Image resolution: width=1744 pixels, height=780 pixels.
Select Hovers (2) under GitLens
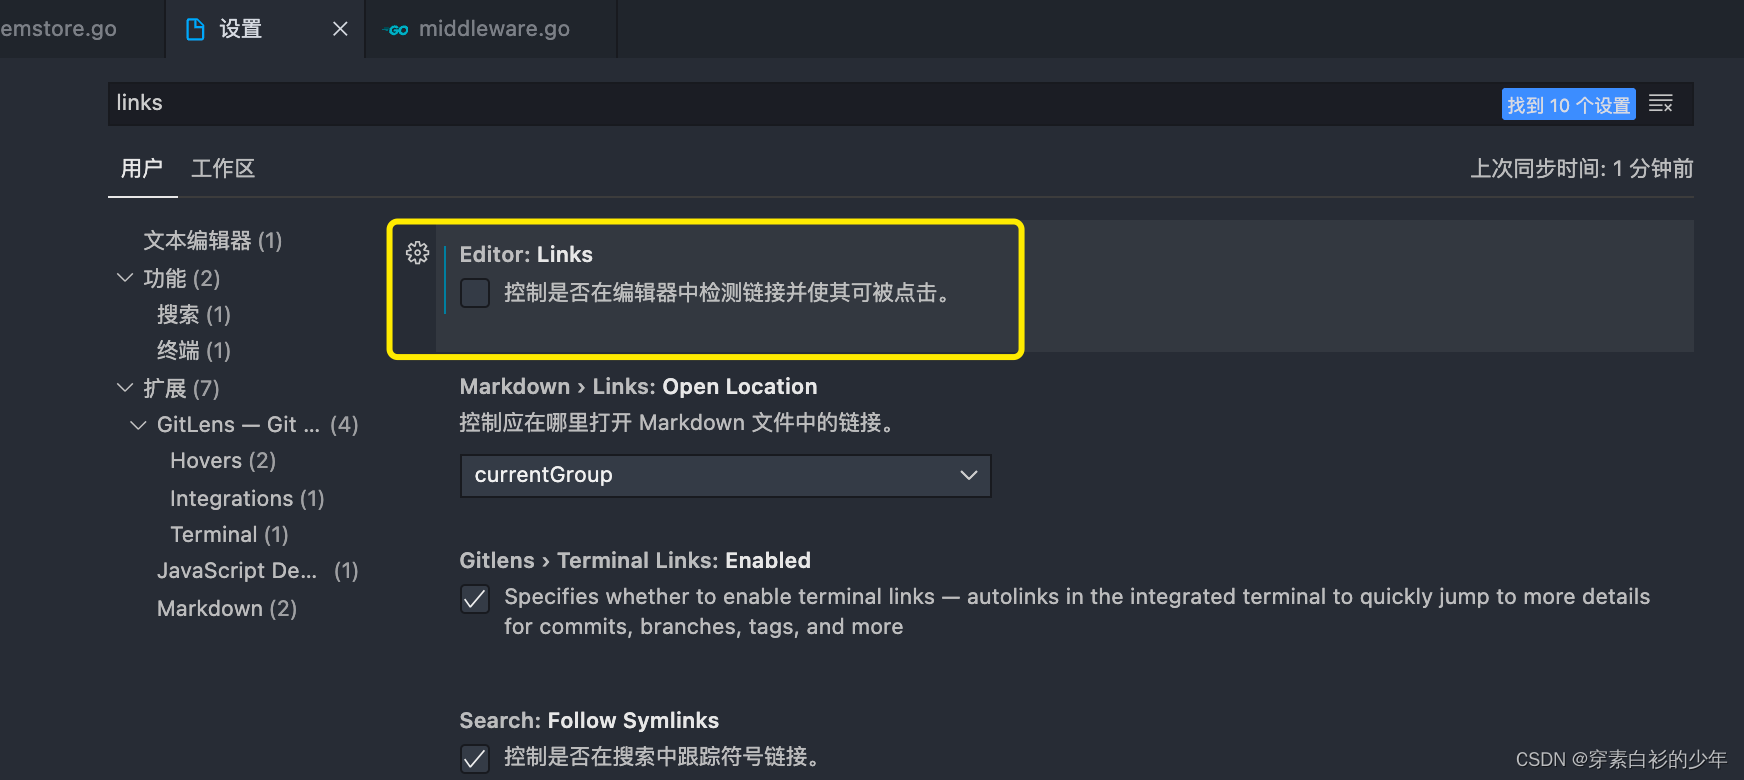click(223, 461)
